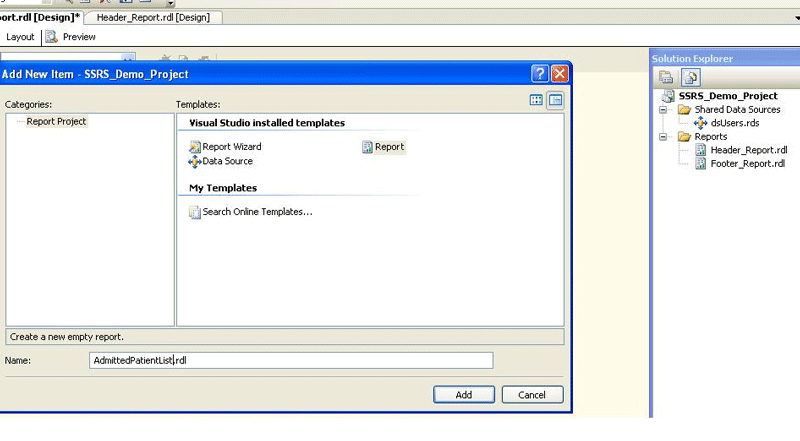
Task: Click the Add button
Action: pyautogui.click(x=464, y=395)
